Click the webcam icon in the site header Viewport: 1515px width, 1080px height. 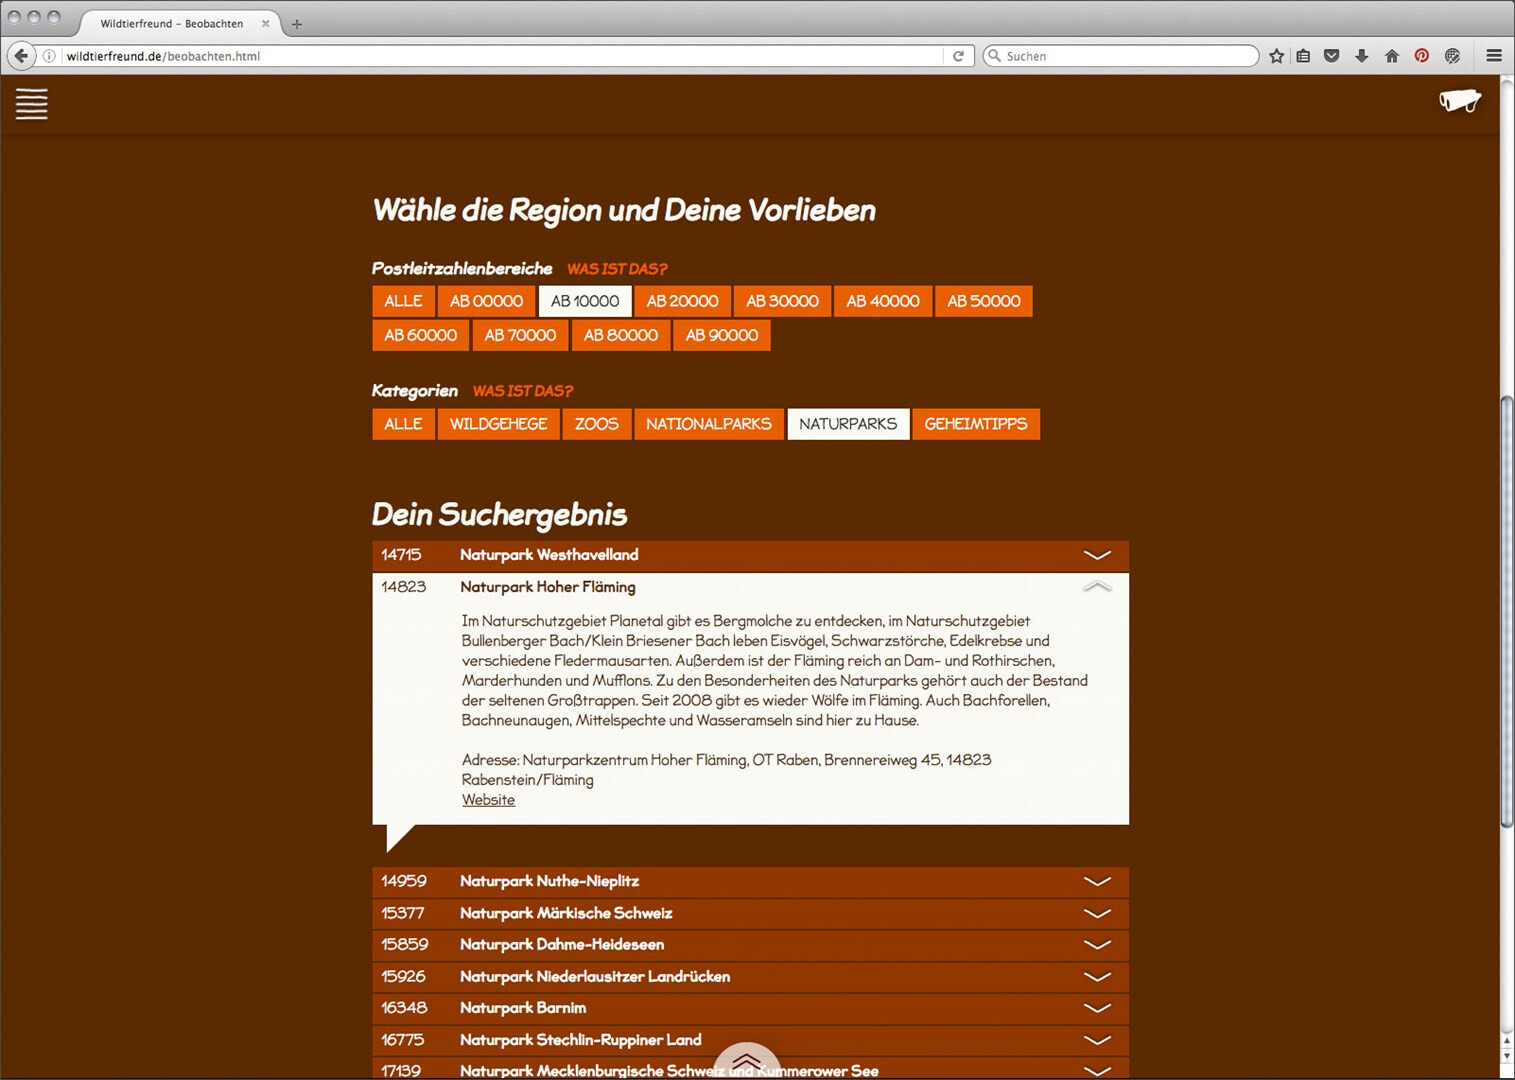(1459, 100)
